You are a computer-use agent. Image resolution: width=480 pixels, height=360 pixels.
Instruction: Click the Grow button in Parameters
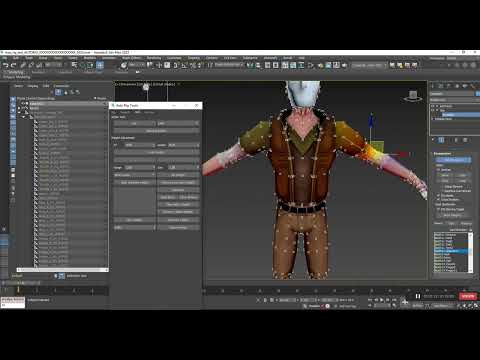tap(463, 175)
